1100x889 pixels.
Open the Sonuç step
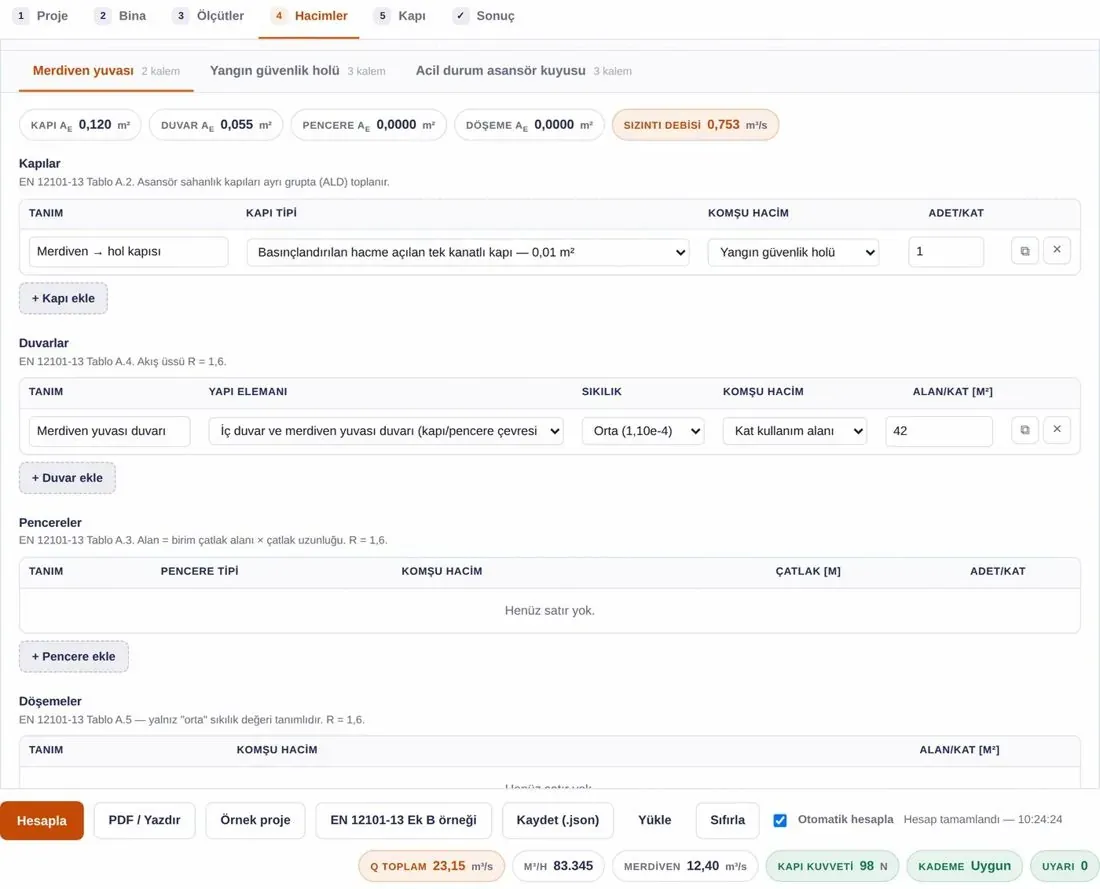pyautogui.click(x=484, y=16)
